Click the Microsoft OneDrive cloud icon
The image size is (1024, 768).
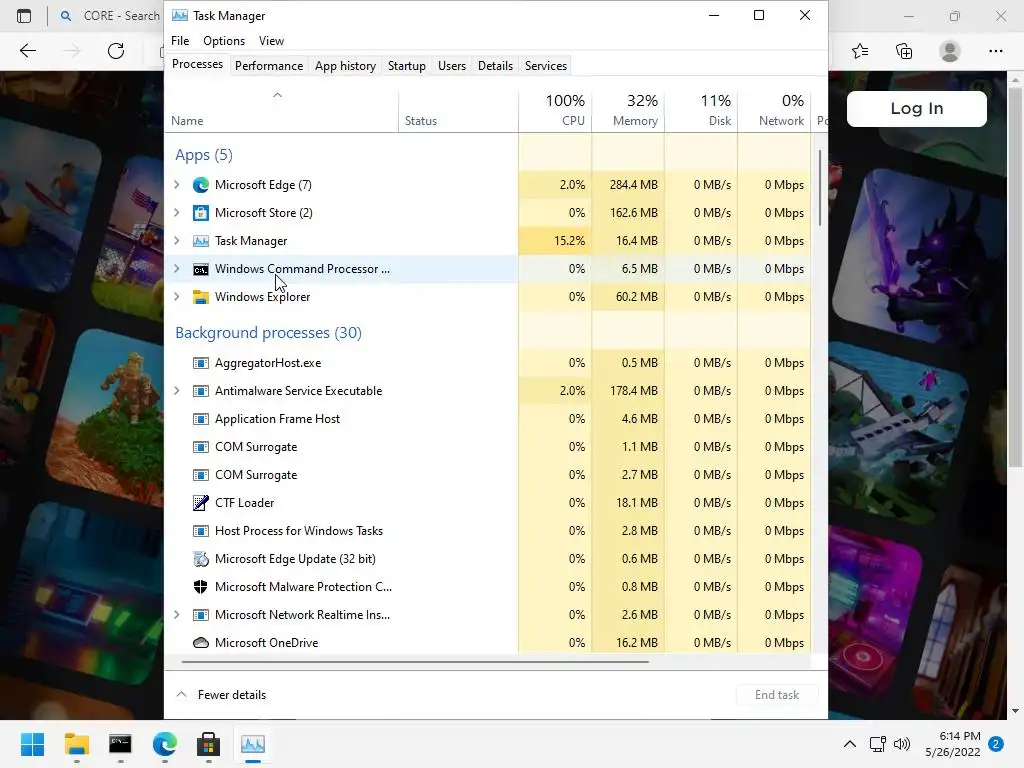(200, 643)
